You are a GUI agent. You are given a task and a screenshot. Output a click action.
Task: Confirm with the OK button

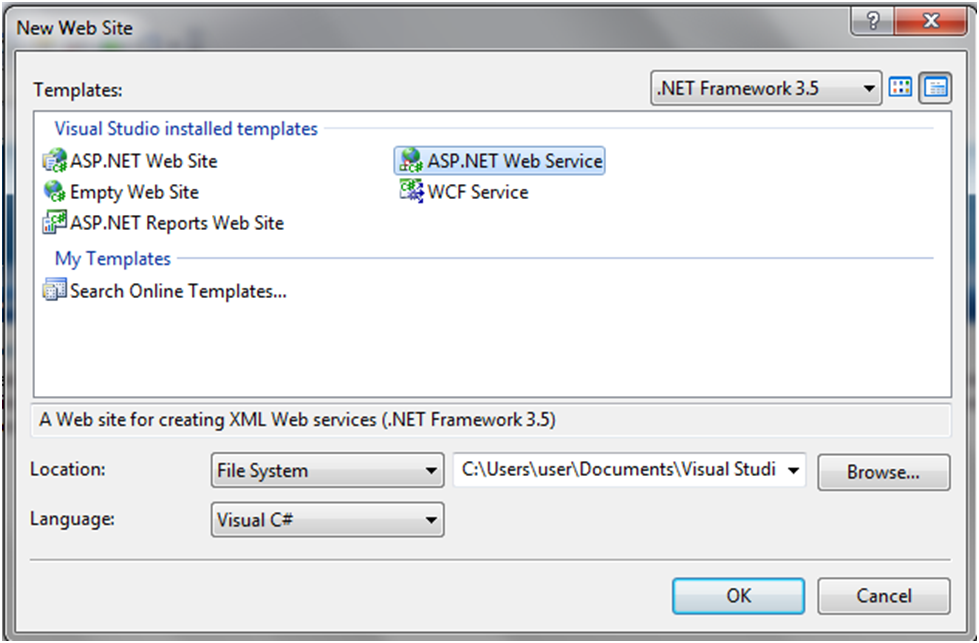point(738,596)
